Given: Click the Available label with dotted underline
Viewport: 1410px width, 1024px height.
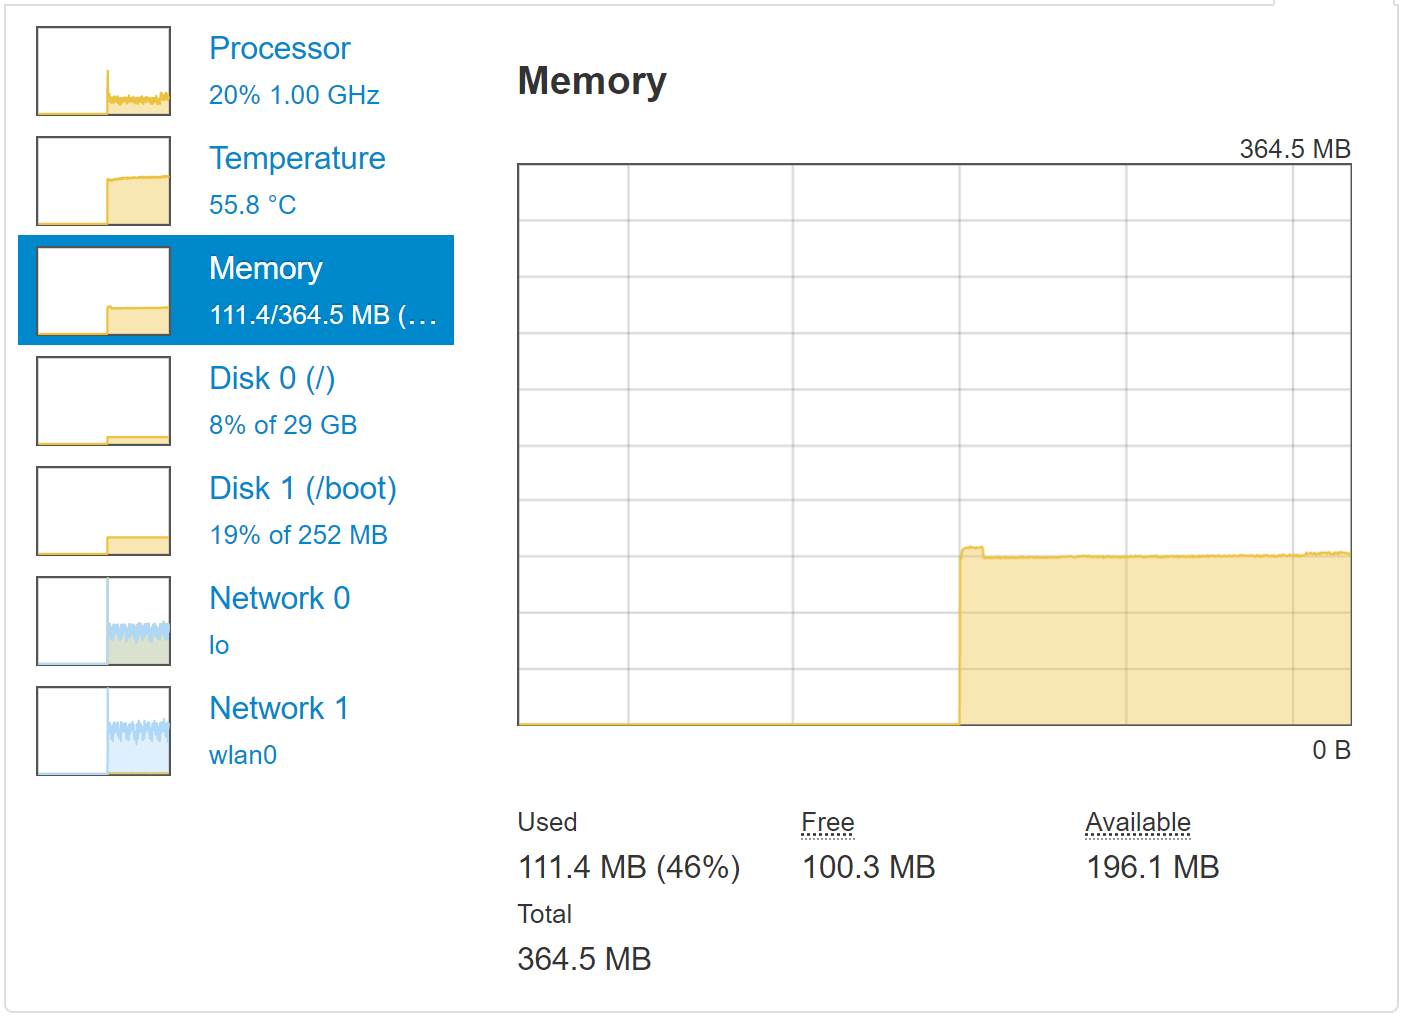Looking at the screenshot, I should [1138, 823].
